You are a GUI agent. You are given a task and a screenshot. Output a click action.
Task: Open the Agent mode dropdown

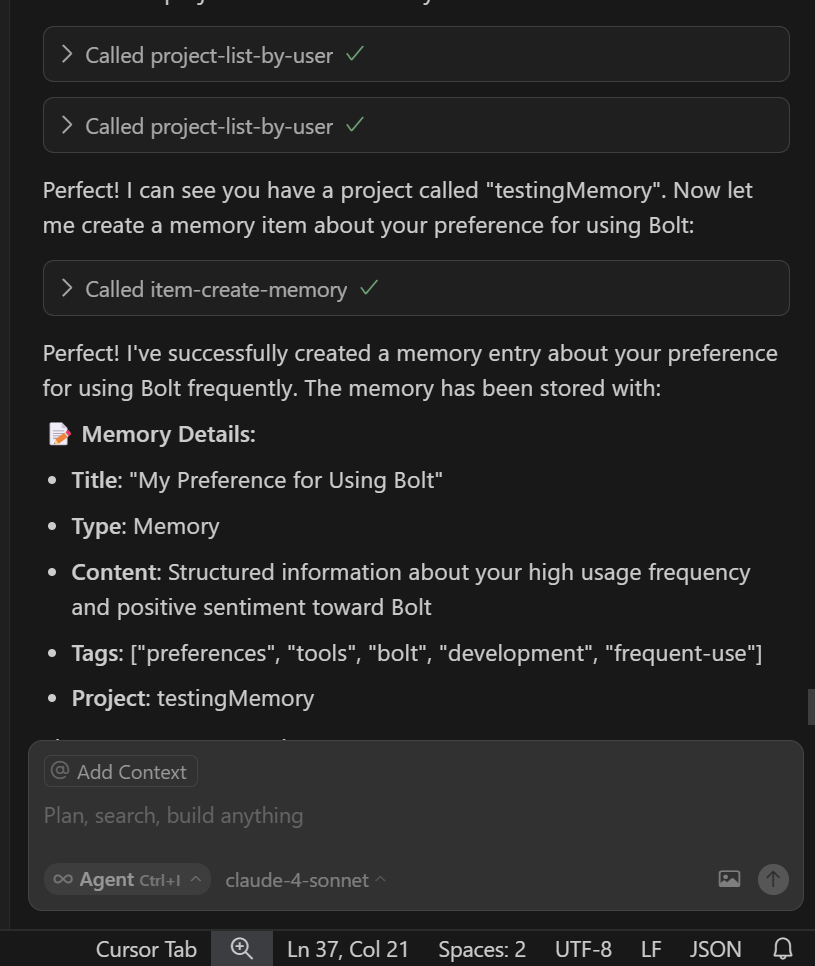128,879
